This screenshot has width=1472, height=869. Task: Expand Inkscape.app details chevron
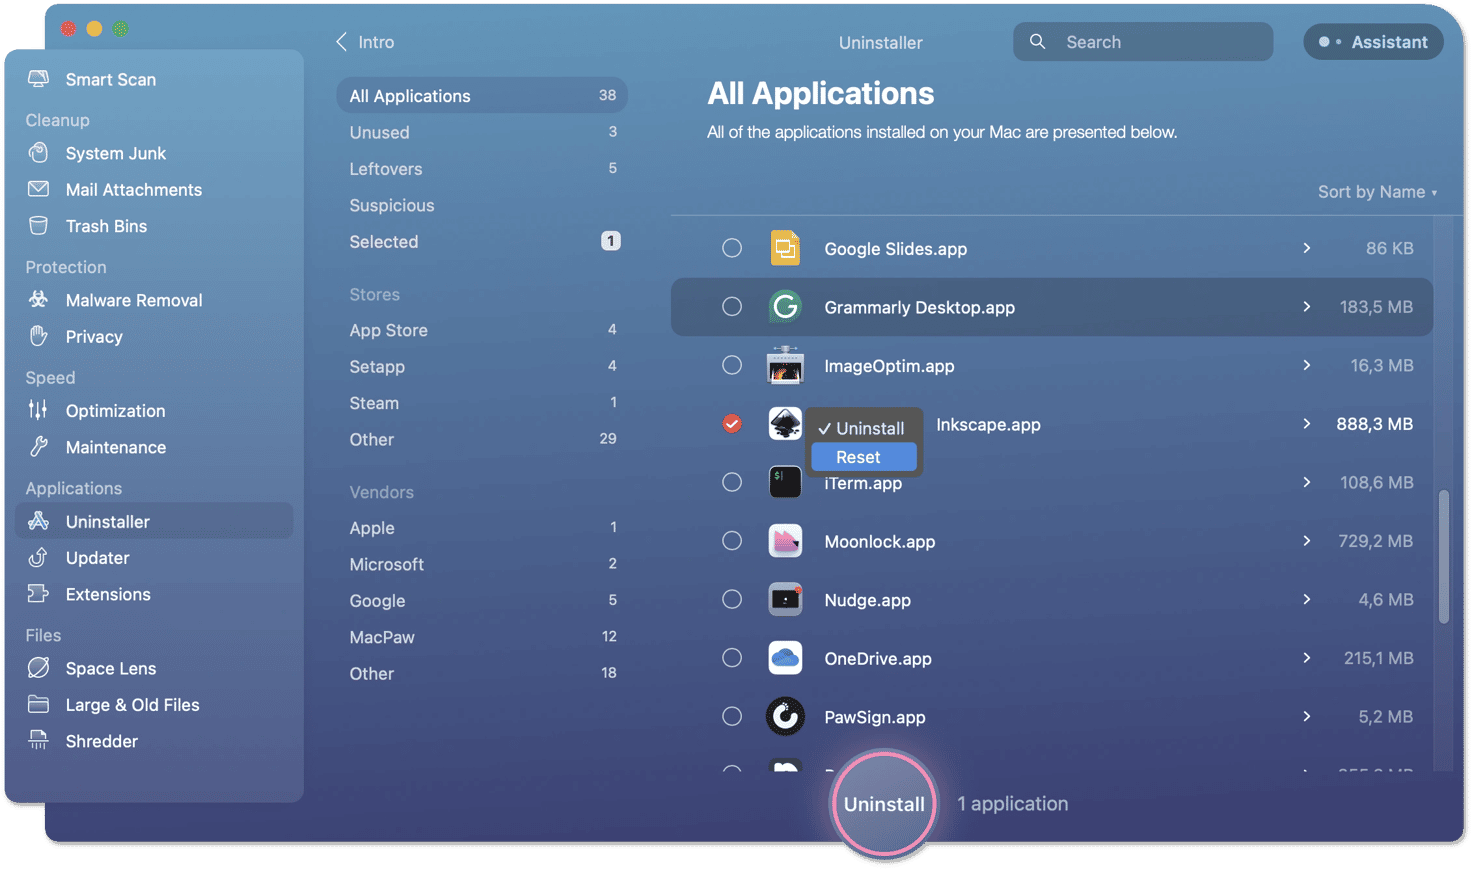click(x=1306, y=424)
